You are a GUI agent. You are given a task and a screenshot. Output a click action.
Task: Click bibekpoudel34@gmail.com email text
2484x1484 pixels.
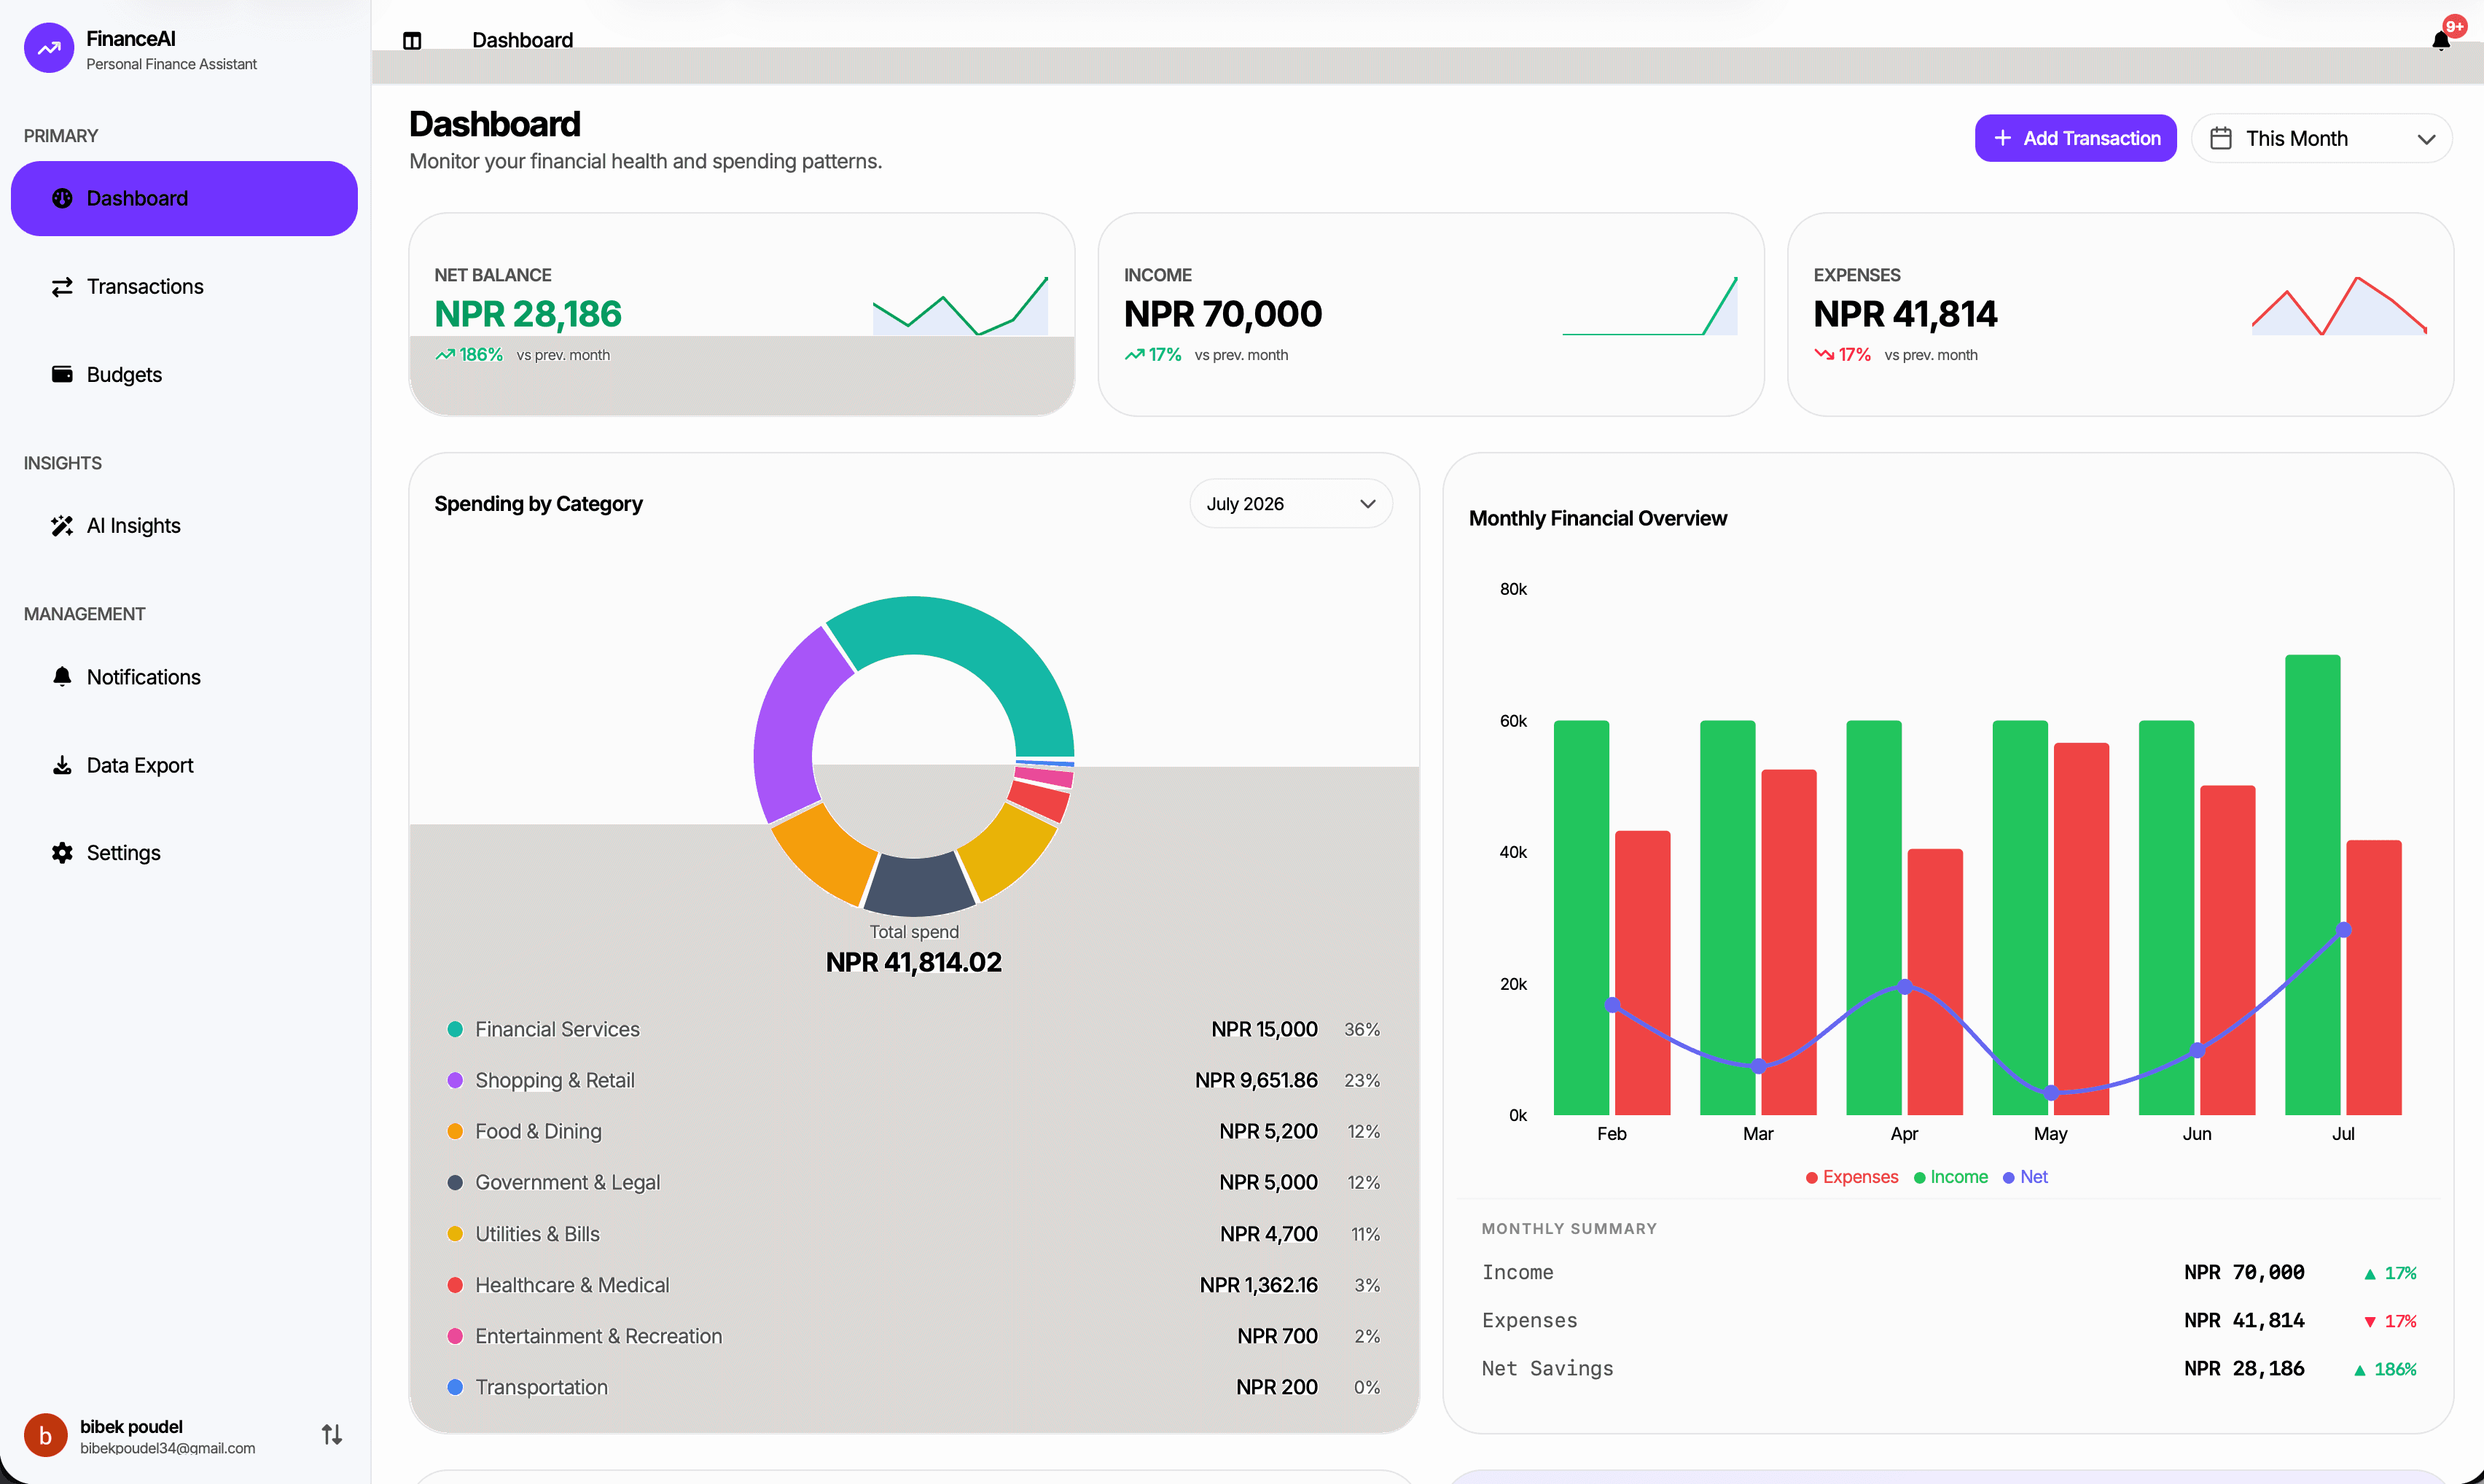coord(168,1448)
